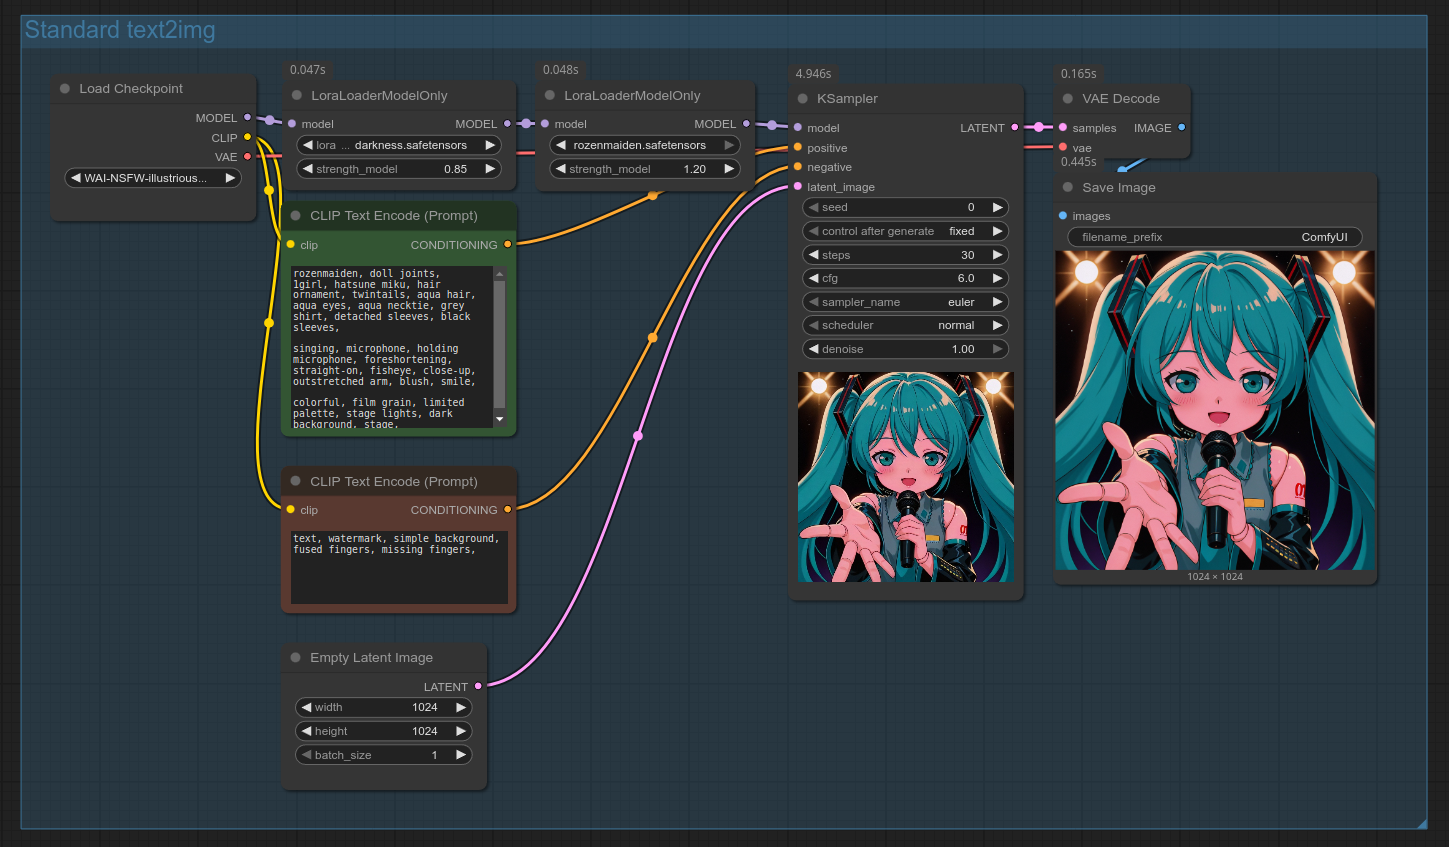Open the sampler_name euler dropdown

(905, 302)
